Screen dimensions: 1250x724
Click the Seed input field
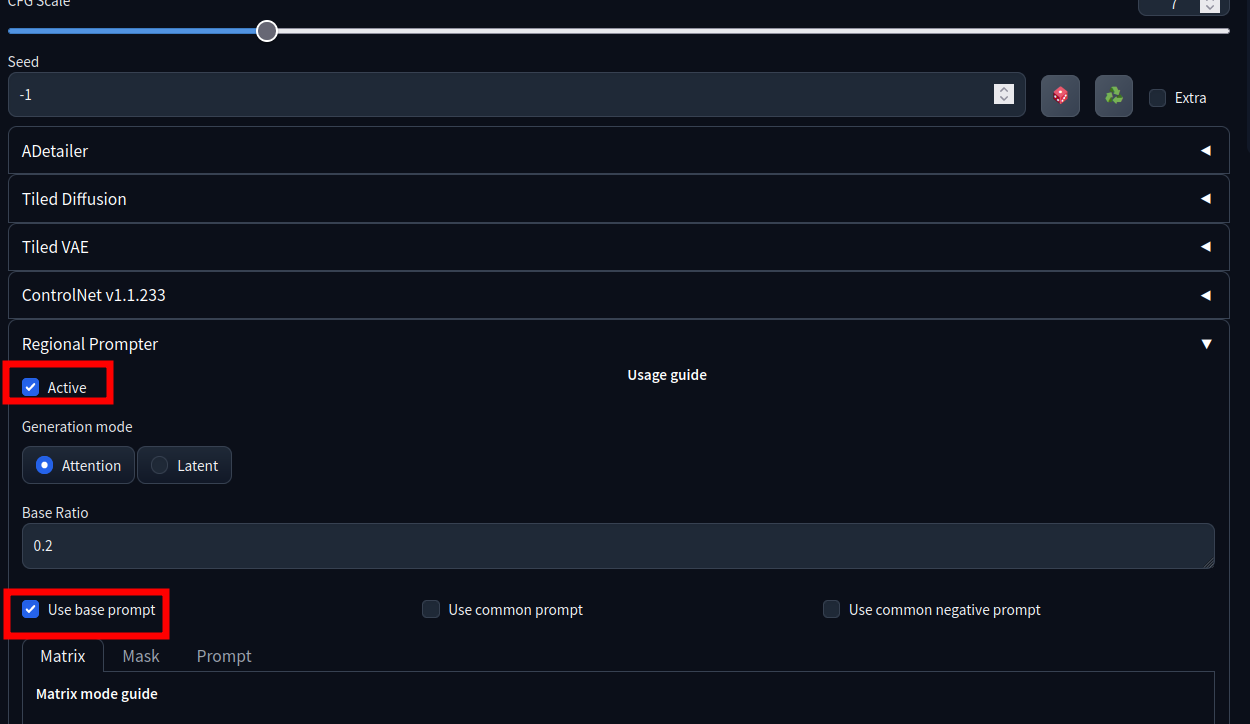click(500, 95)
